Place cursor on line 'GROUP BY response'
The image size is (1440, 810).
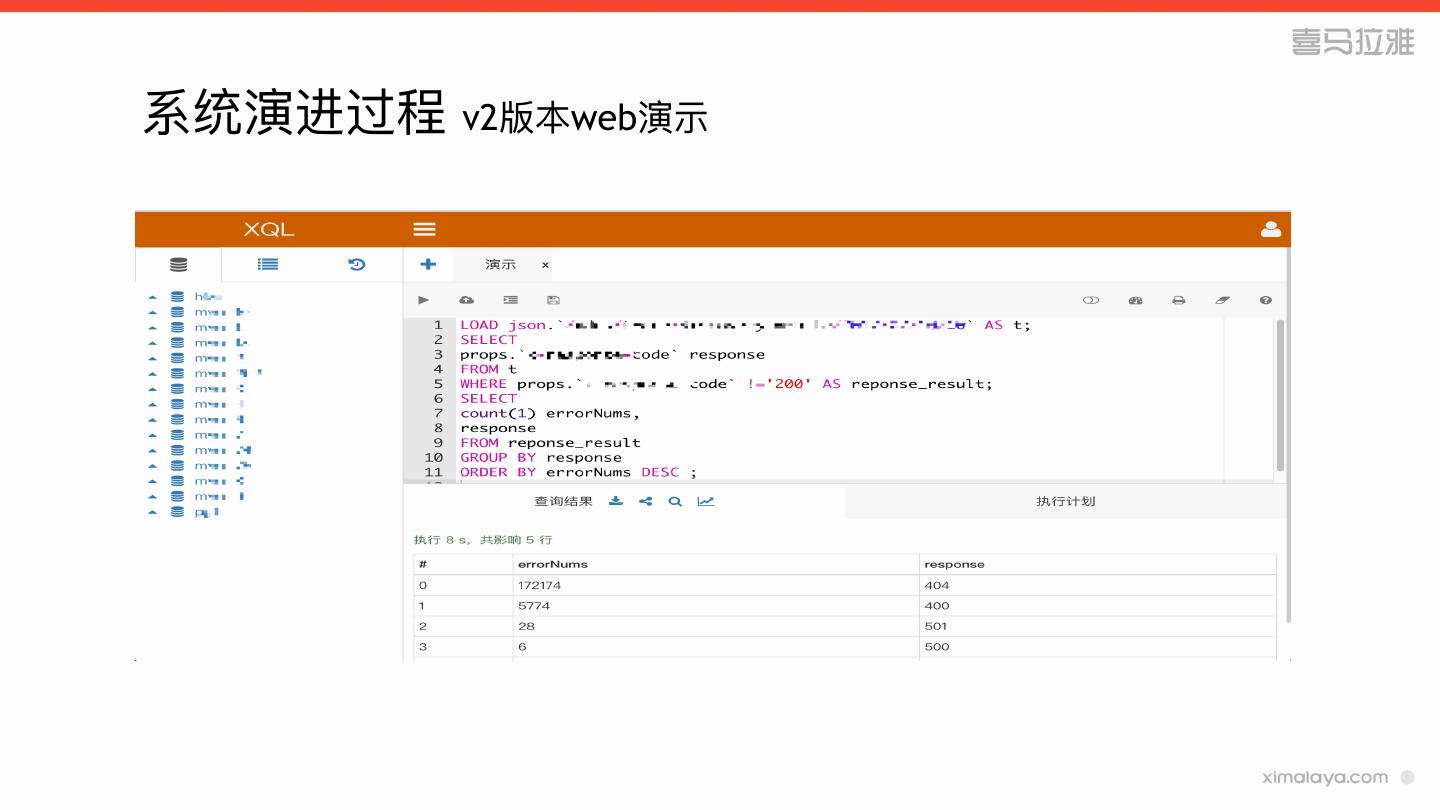pyautogui.click(x=541, y=457)
